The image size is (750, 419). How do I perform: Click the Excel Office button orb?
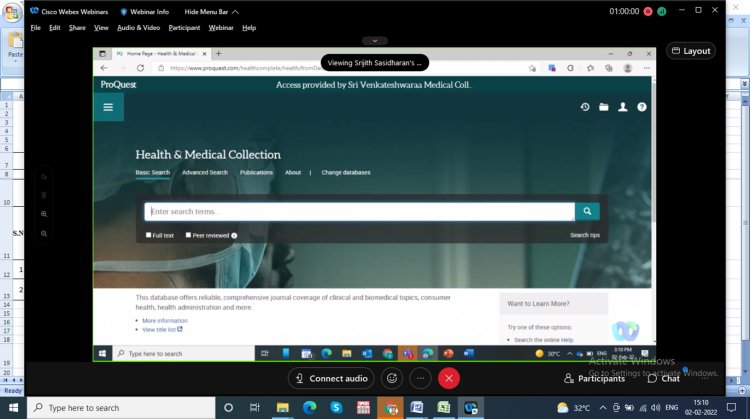point(11,12)
